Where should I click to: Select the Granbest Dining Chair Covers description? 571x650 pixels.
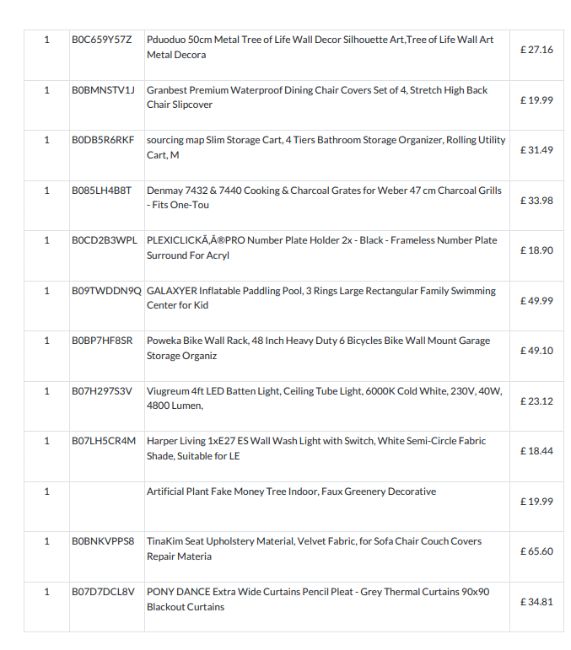click(317, 97)
